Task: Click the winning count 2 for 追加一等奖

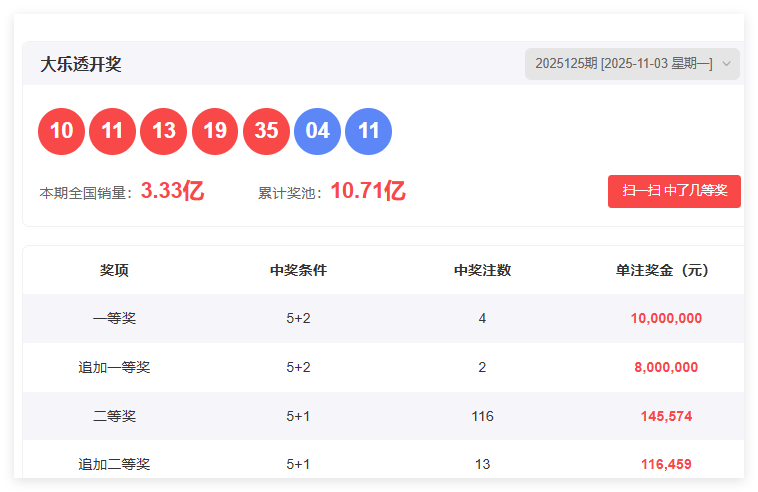Action: point(482,367)
